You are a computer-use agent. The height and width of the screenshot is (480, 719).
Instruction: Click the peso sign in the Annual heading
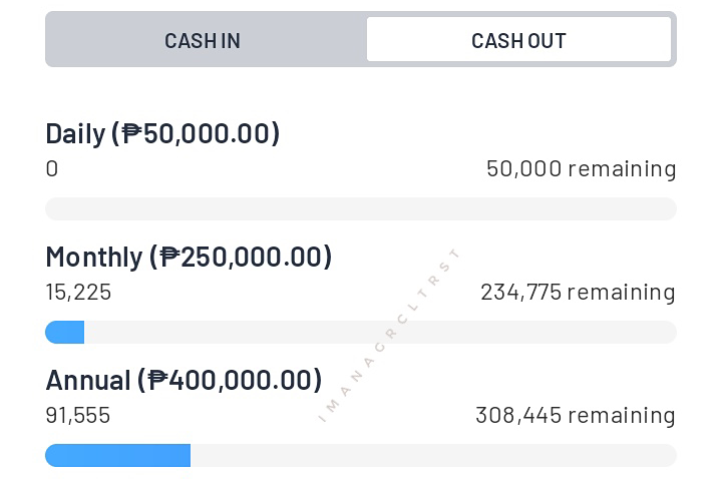click(x=158, y=380)
